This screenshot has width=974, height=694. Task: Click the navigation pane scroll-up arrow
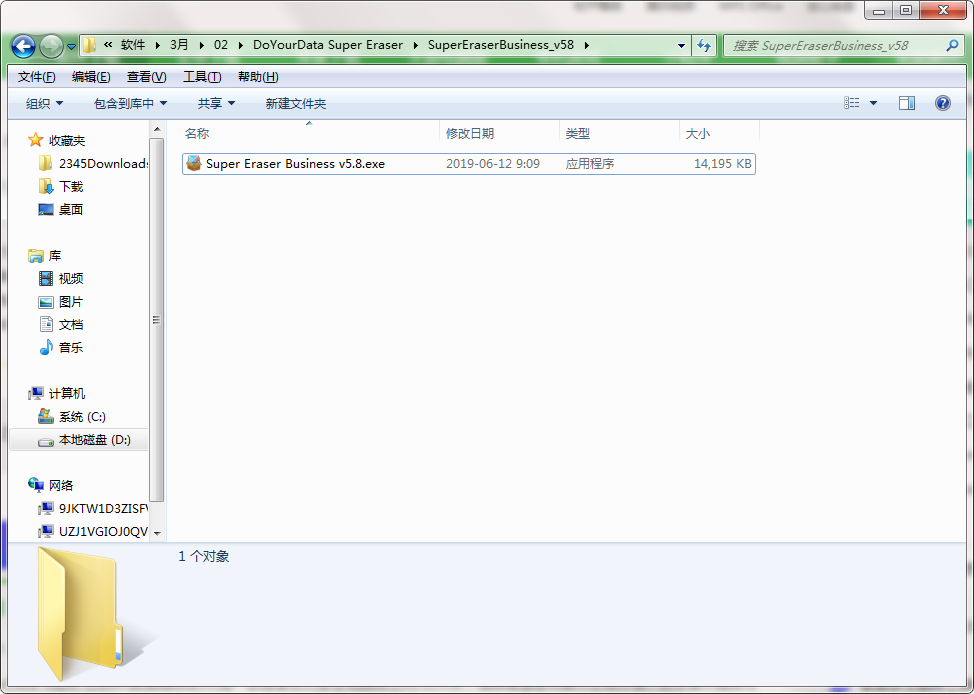[157, 129]
